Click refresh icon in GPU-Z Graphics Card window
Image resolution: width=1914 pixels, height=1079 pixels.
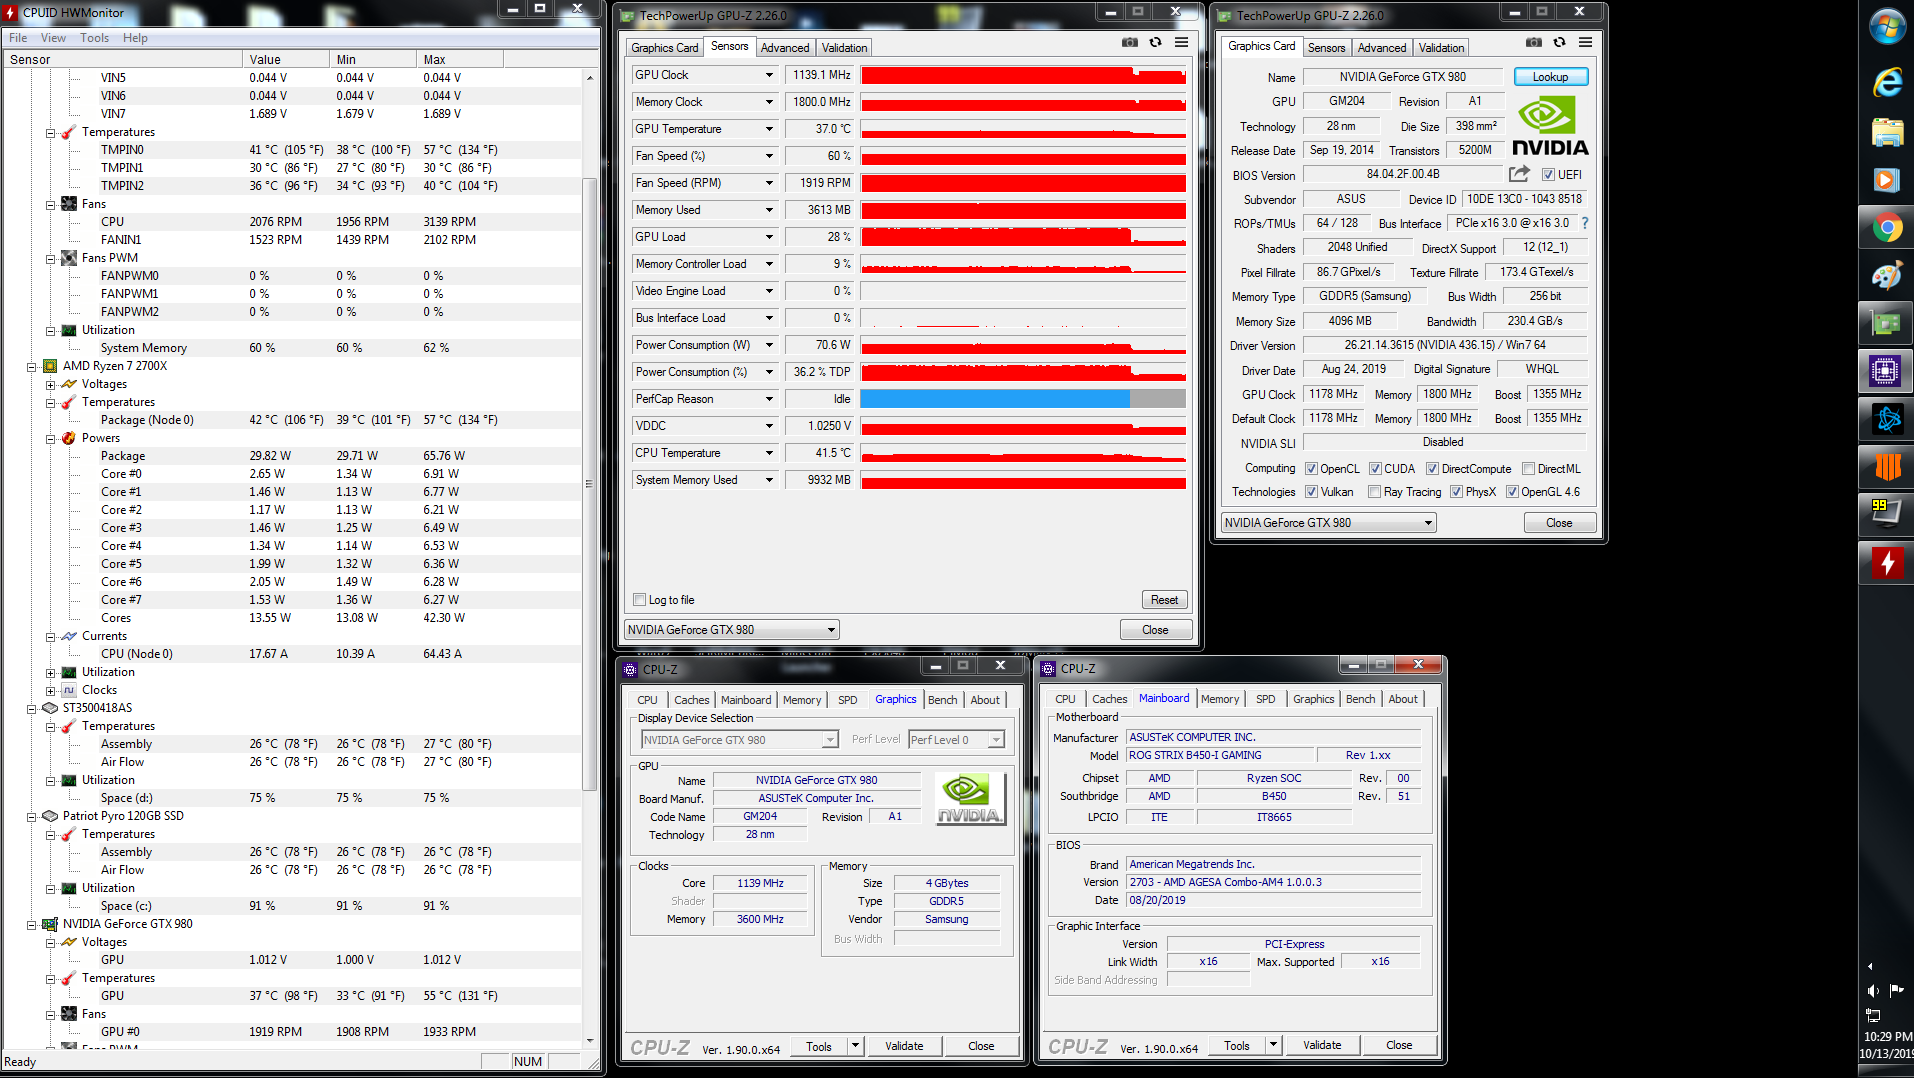[1559, 43]
